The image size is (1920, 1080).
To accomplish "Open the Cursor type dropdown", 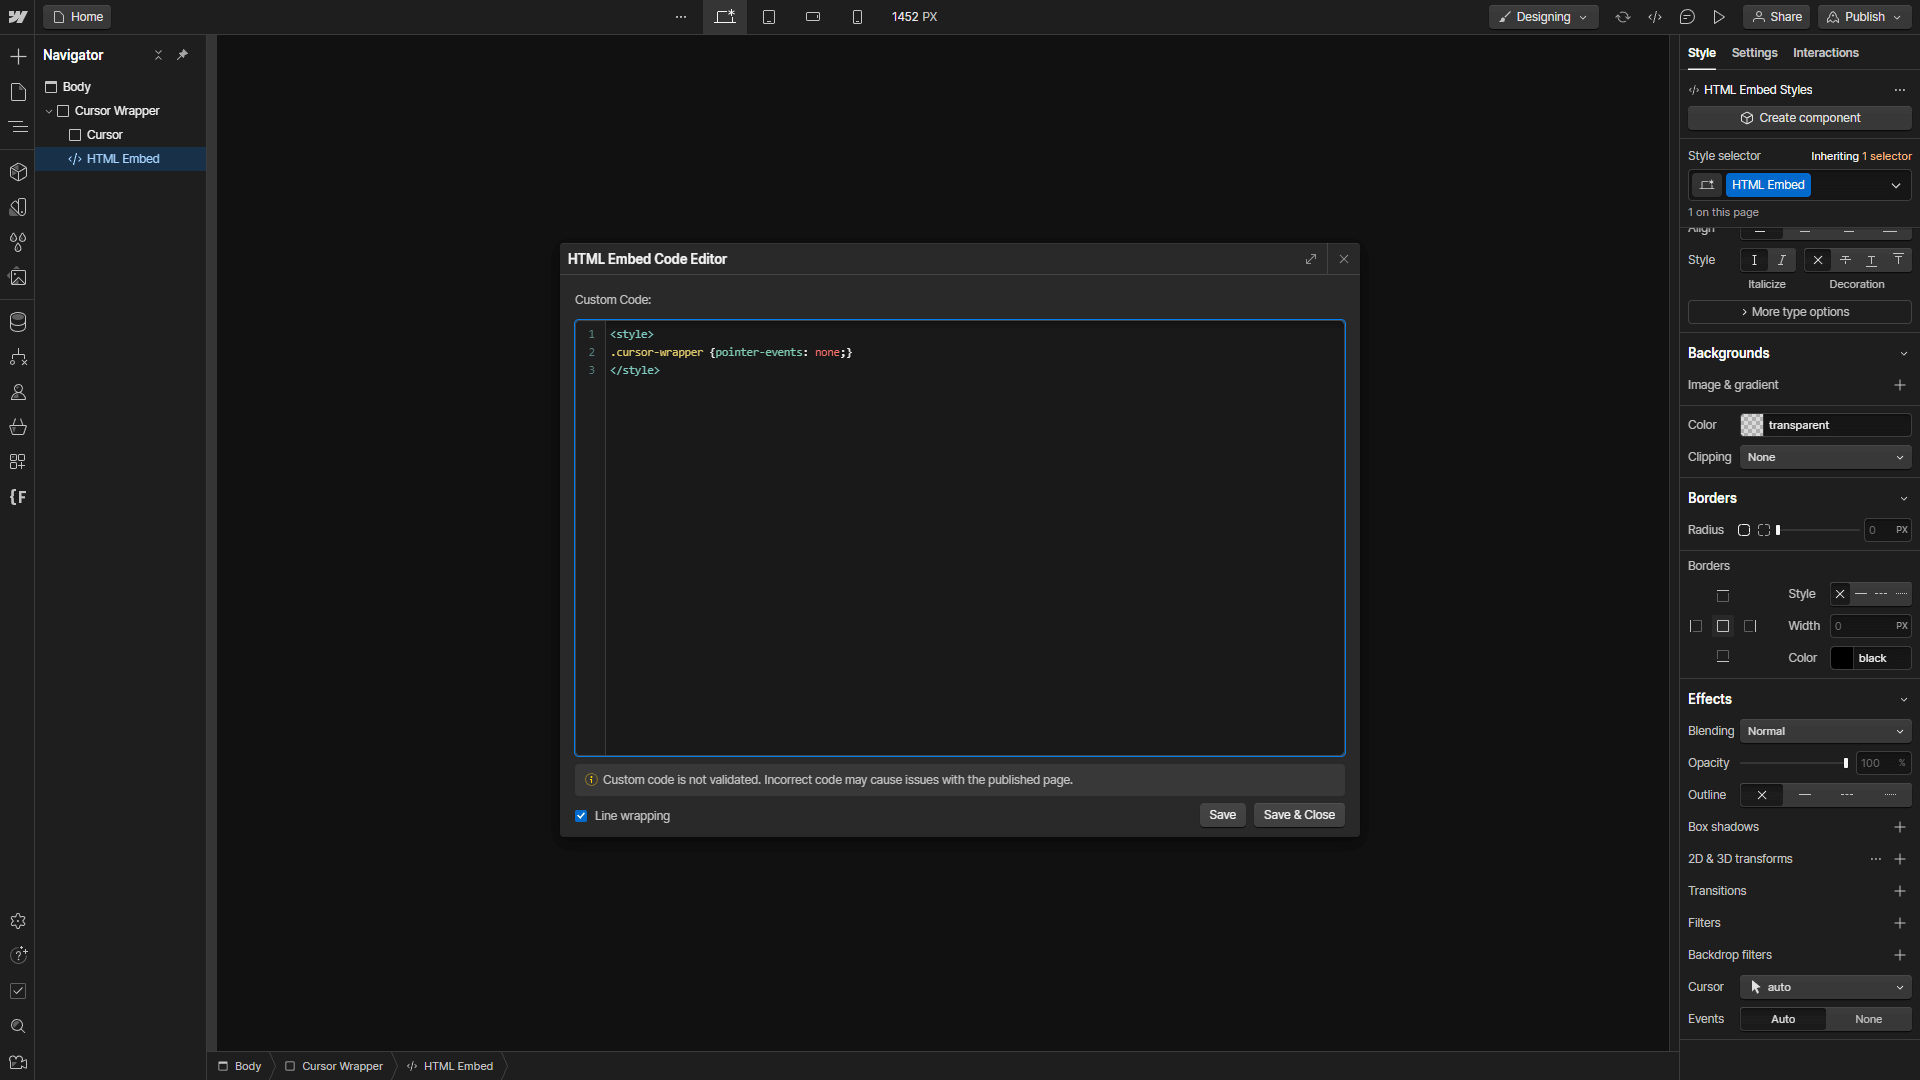I will 1825,987.
